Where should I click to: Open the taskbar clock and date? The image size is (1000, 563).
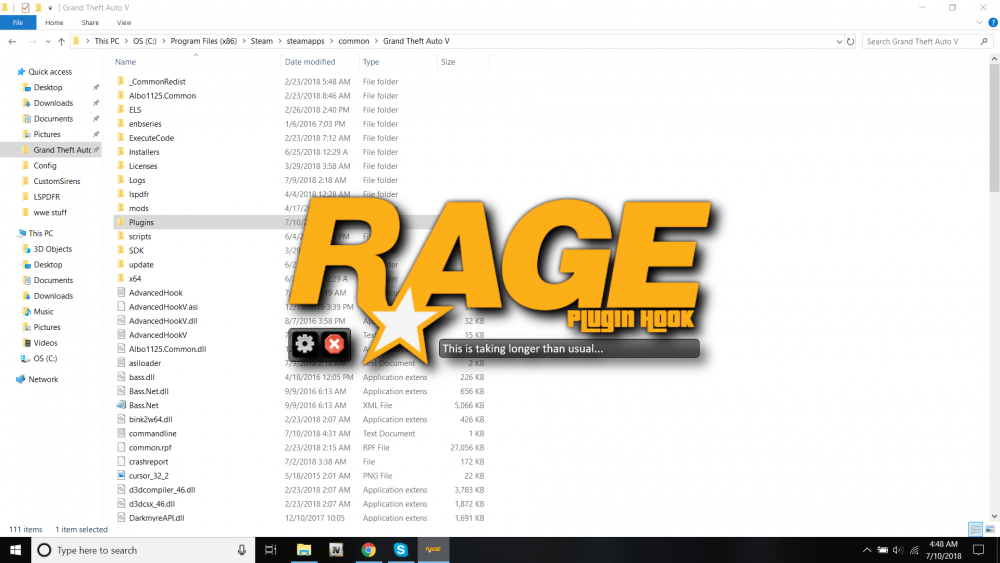(x=943, y=550)
